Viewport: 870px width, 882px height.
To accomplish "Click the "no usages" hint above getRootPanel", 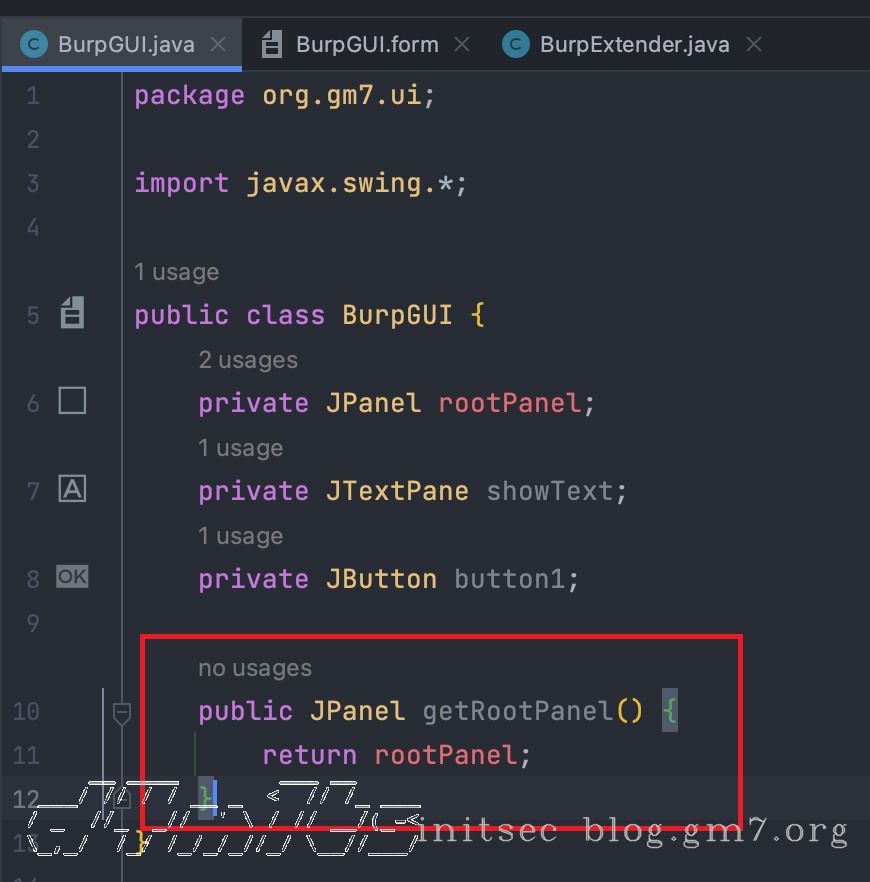I will [x=254, y=668].
